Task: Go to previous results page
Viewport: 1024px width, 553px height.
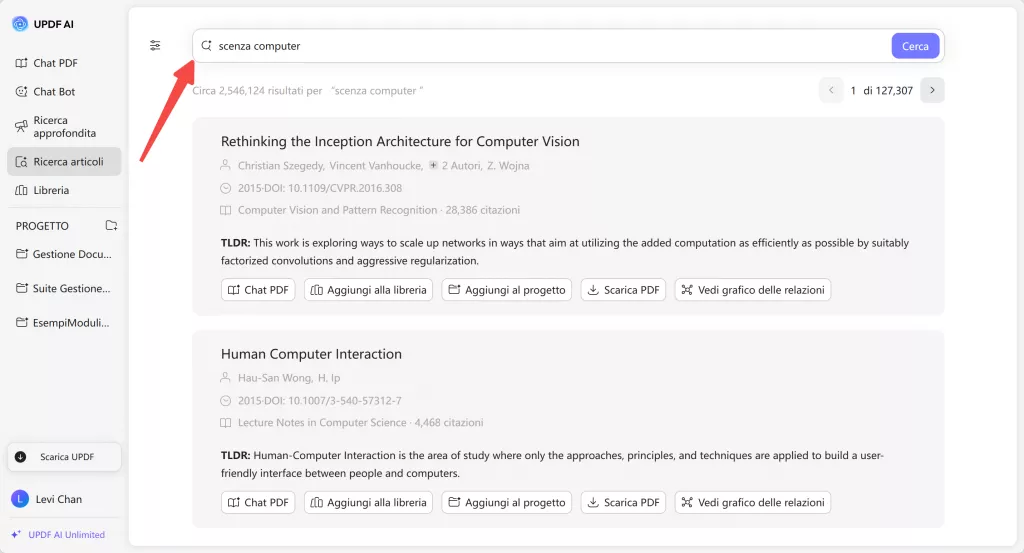Action: coord(830,90)
